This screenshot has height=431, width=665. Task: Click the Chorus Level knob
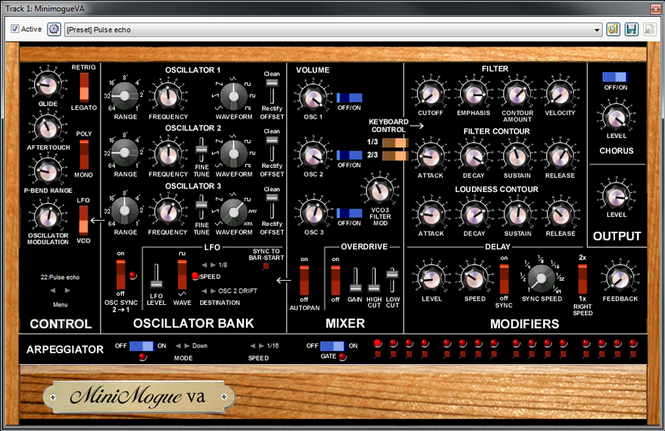pos(616,117)
